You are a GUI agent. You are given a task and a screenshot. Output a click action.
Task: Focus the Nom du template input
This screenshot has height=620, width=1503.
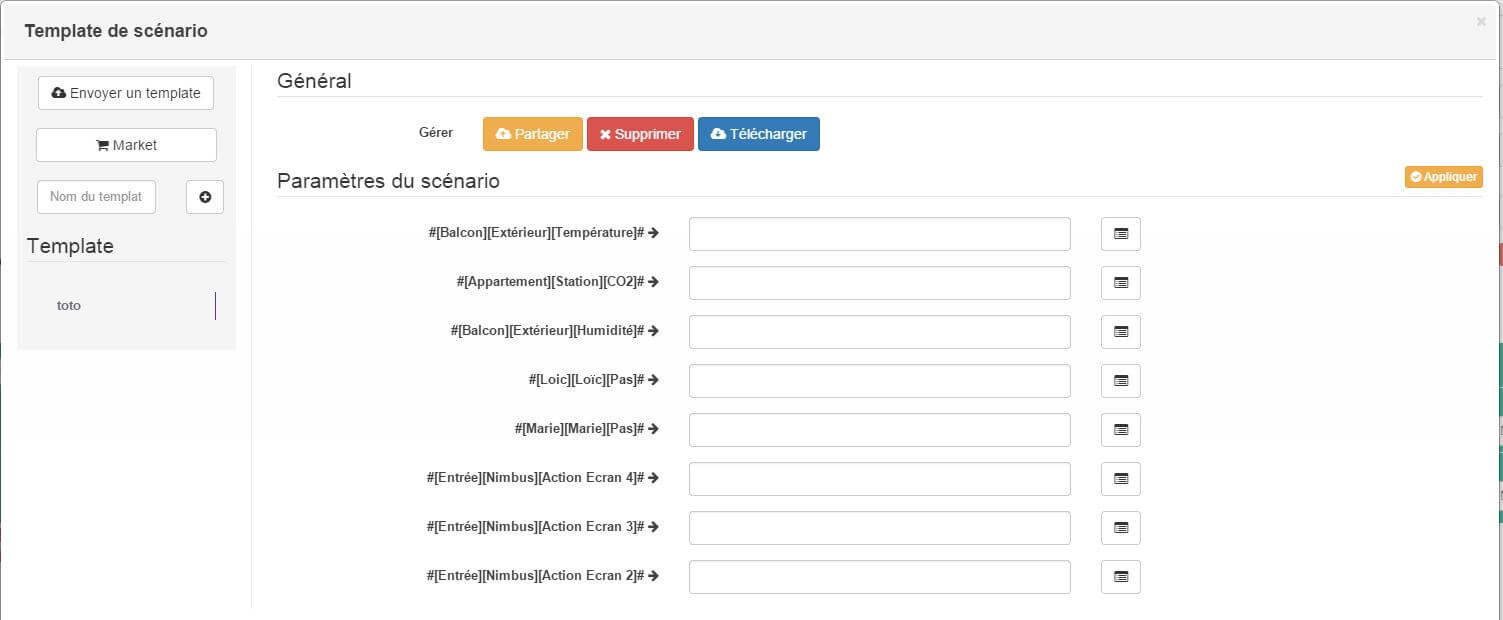click(97, 197)
